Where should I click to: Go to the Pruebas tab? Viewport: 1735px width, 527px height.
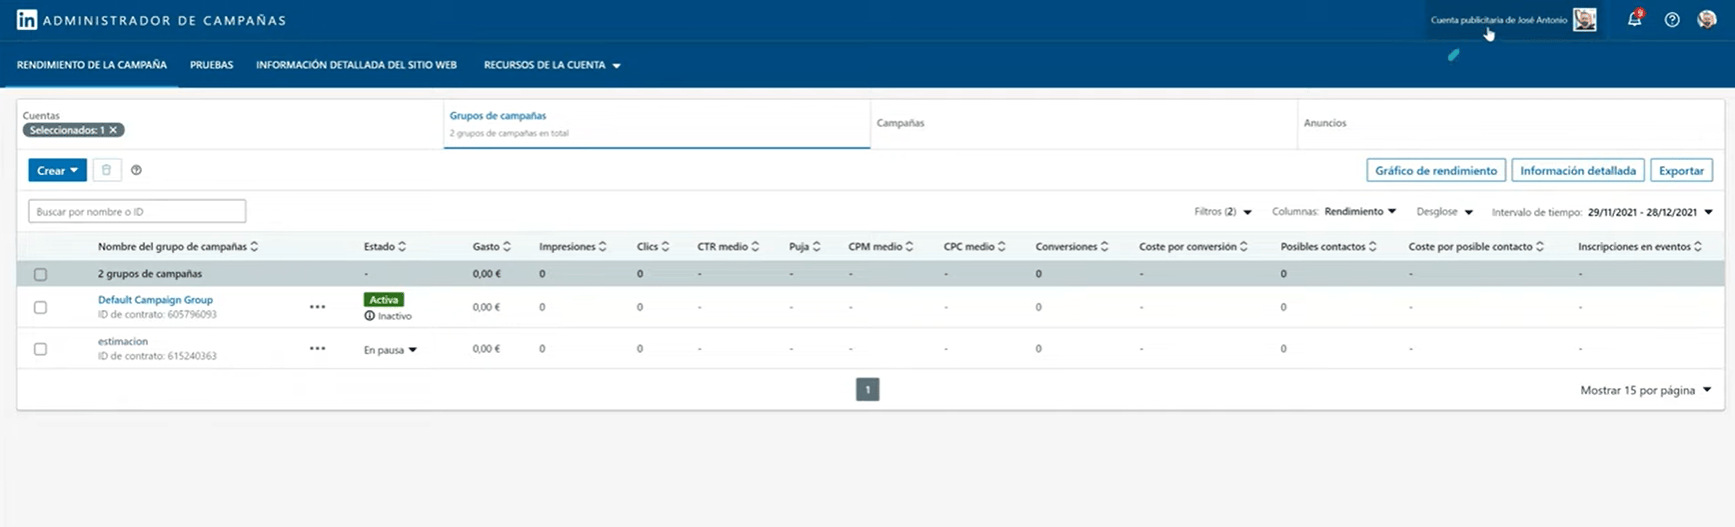click(211, 65)
